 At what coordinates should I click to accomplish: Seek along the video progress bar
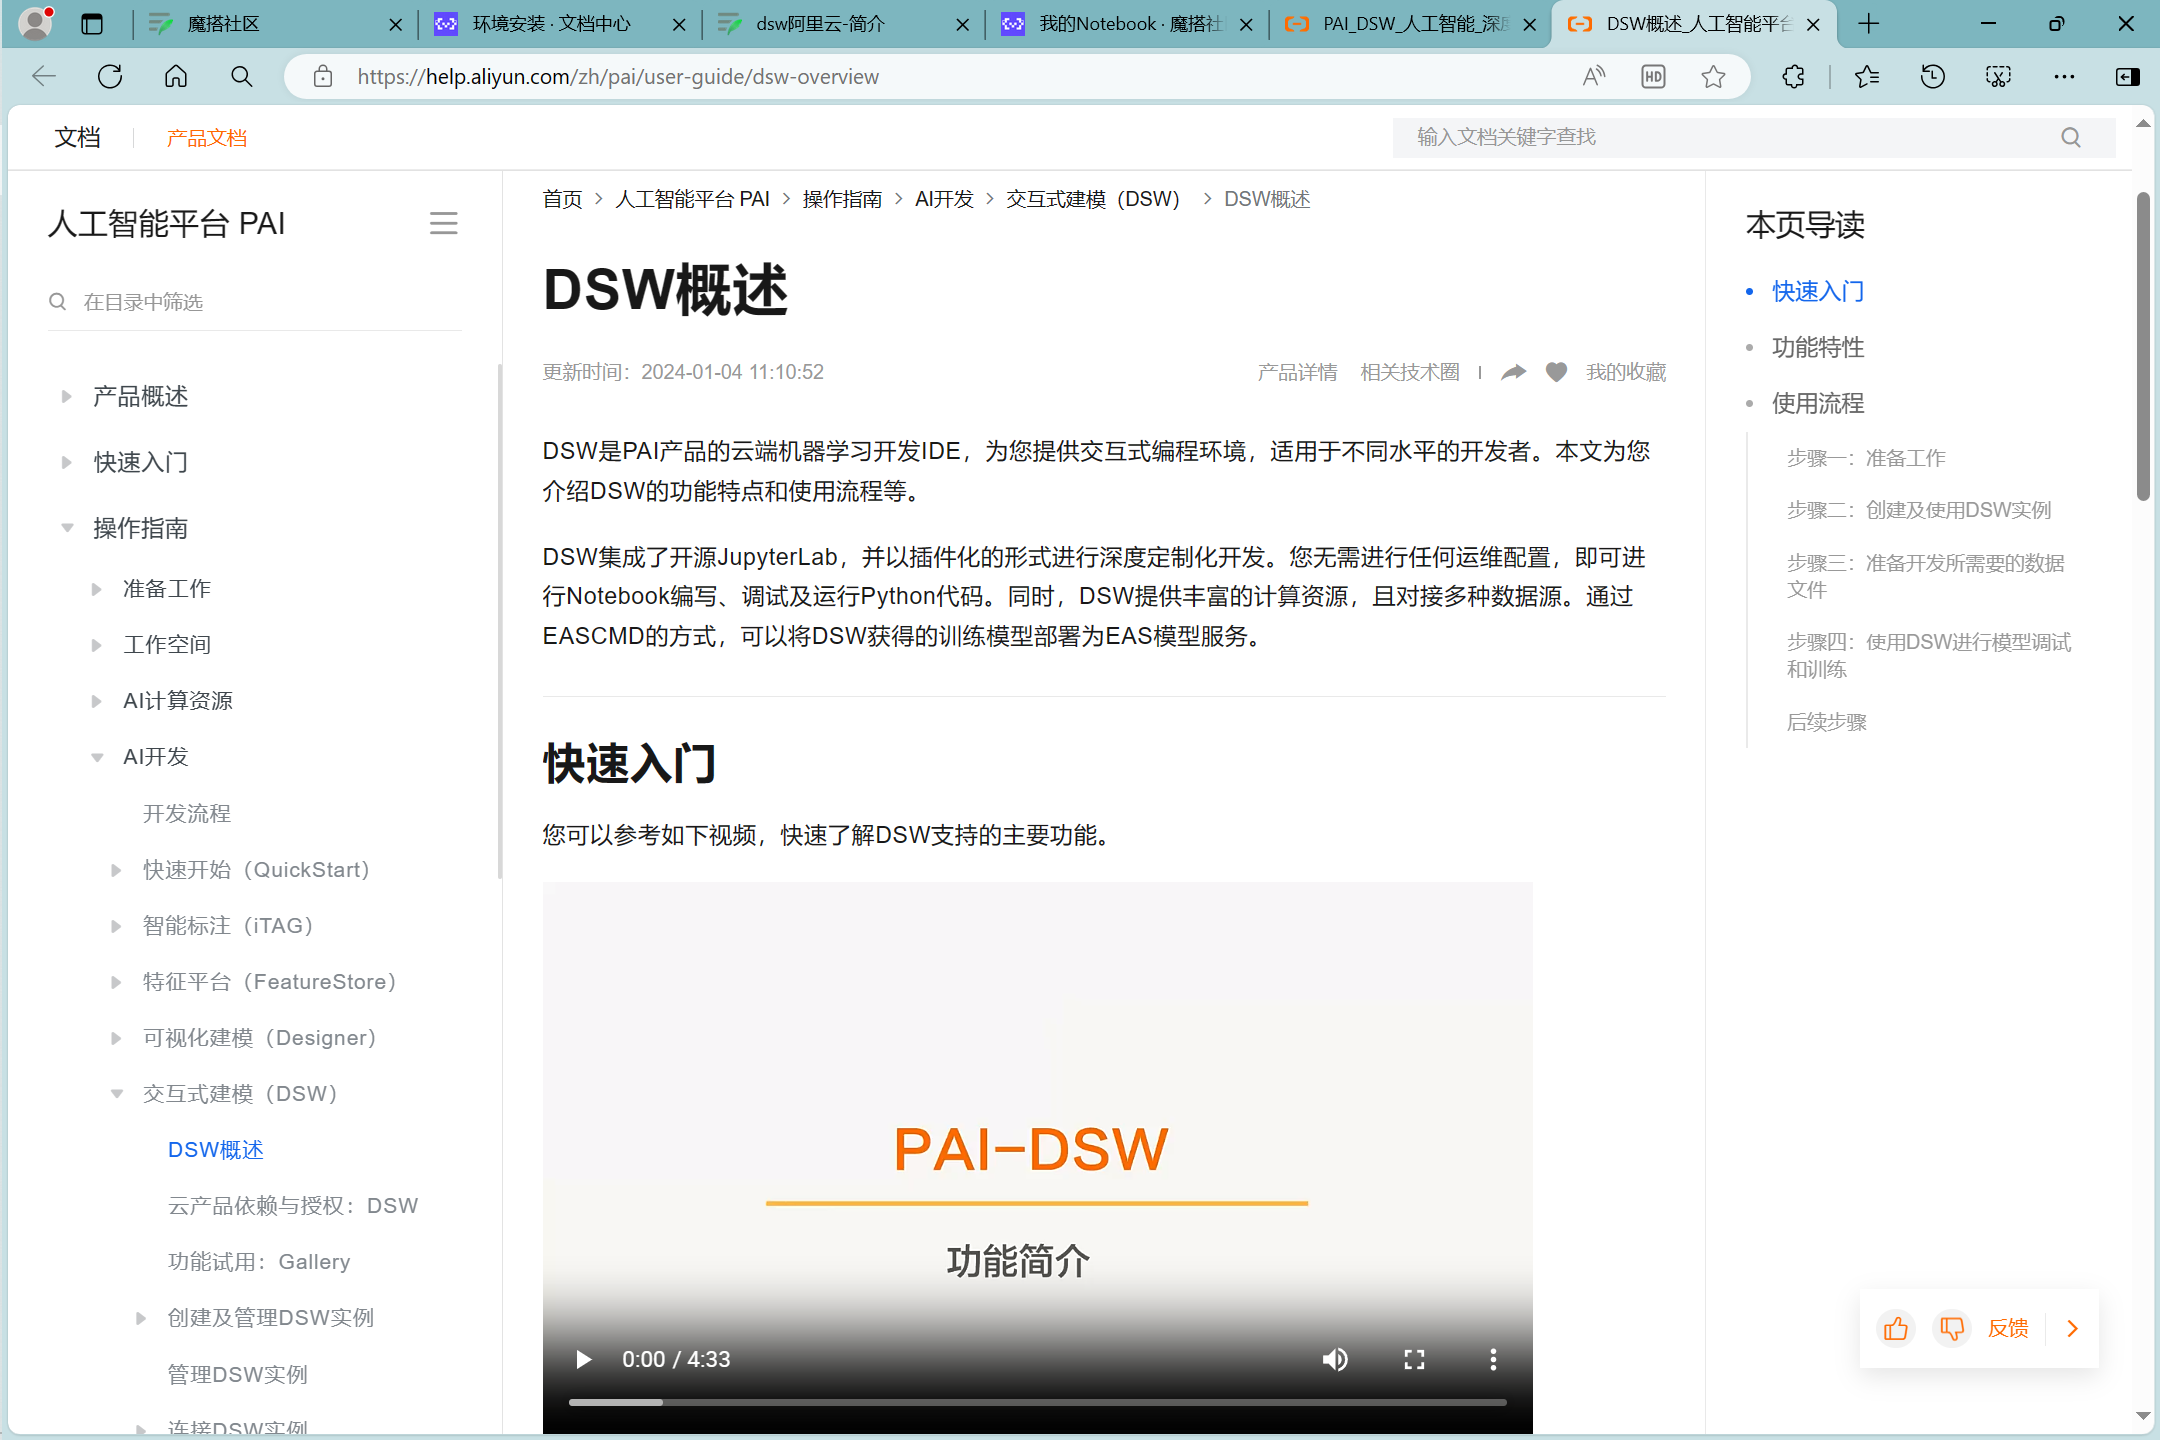[1037, 1402]
